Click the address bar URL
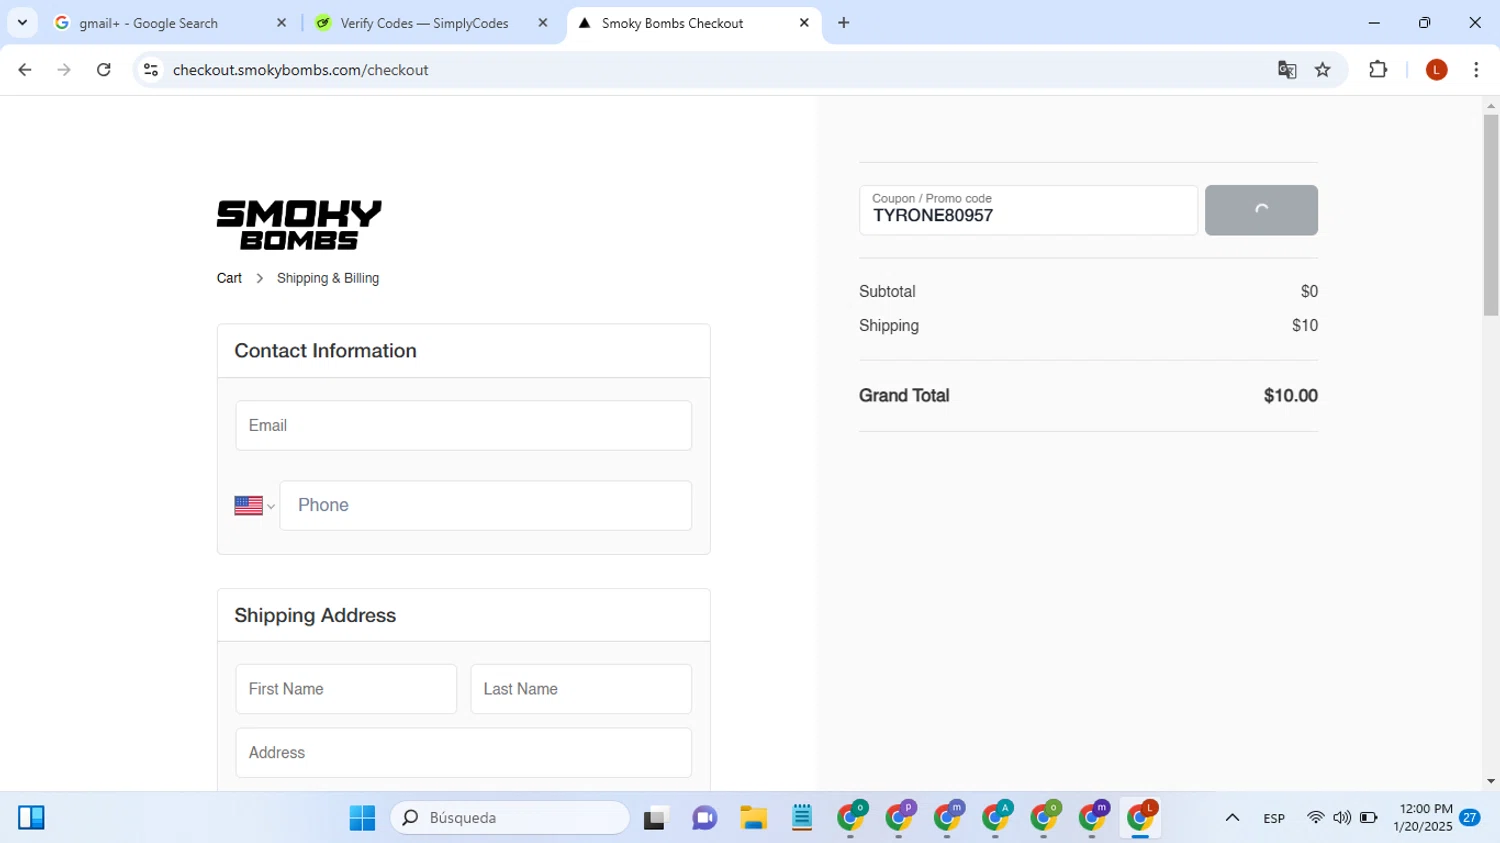1500x843 pixels. (x=300, y=70)
